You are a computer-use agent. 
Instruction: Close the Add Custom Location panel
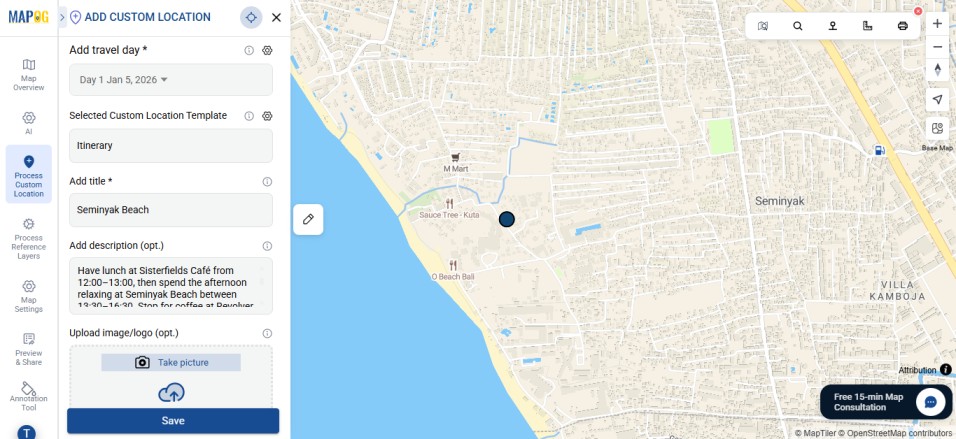pyautogui.click(x=276, y=18)
